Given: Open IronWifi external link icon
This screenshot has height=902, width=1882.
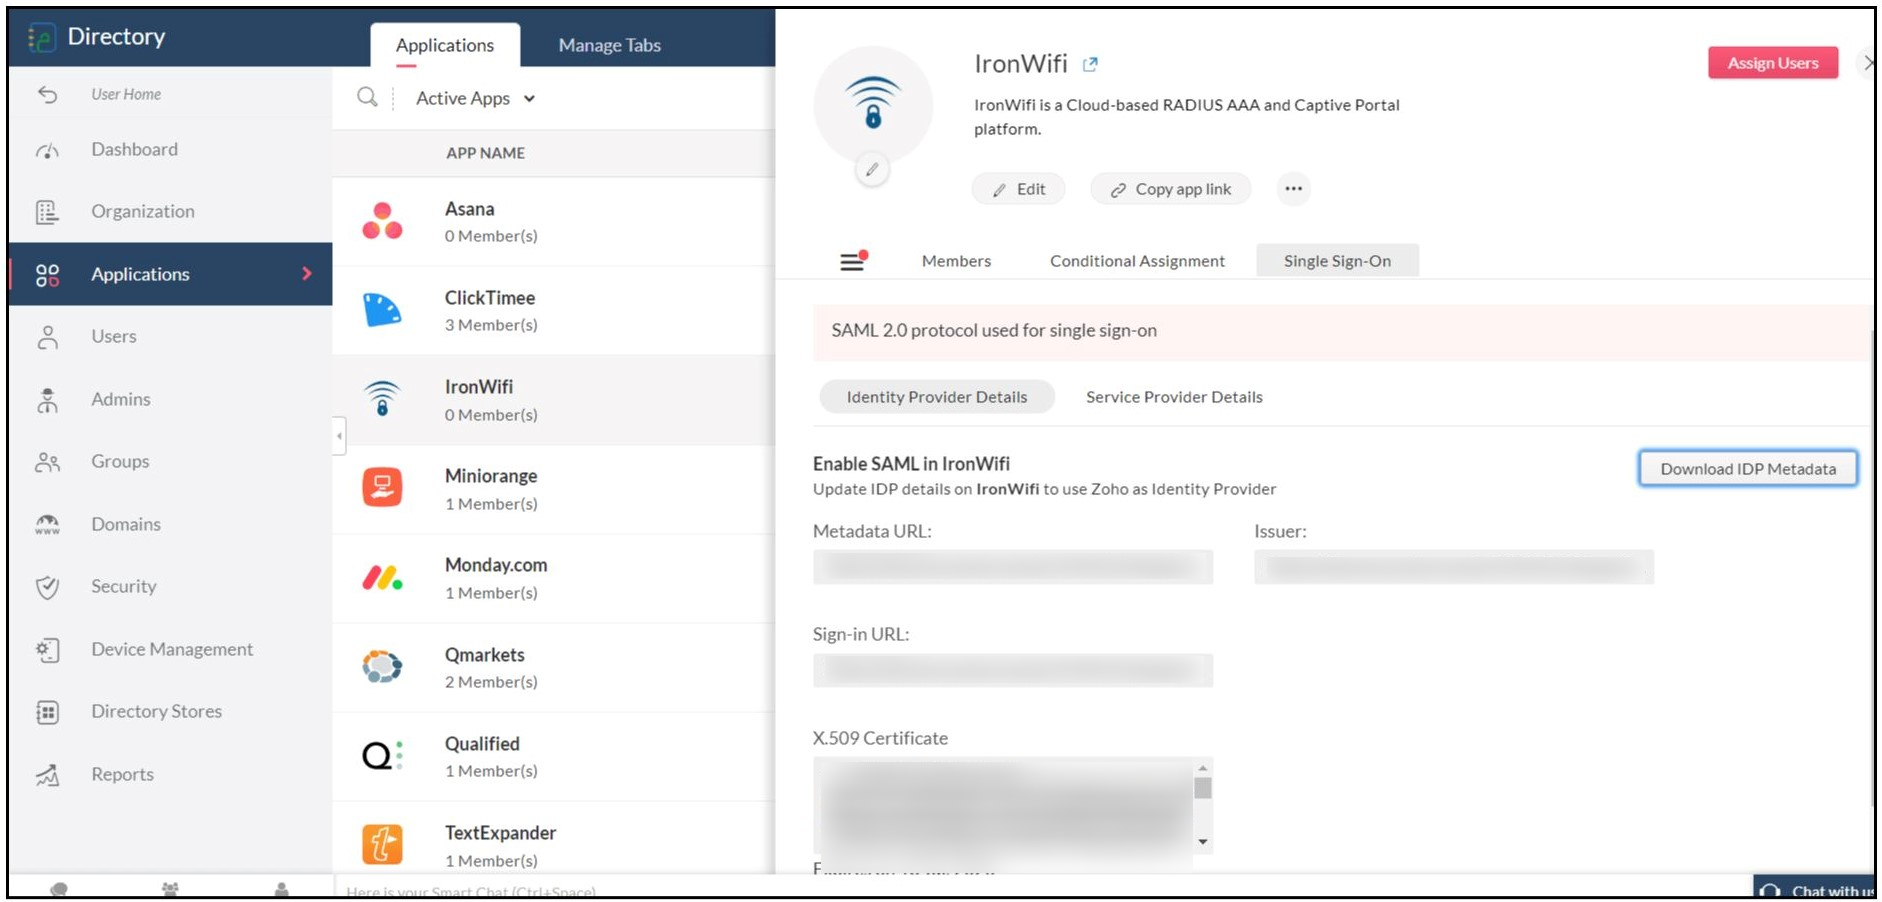Looking at the screenshot, I should 1090,64.
